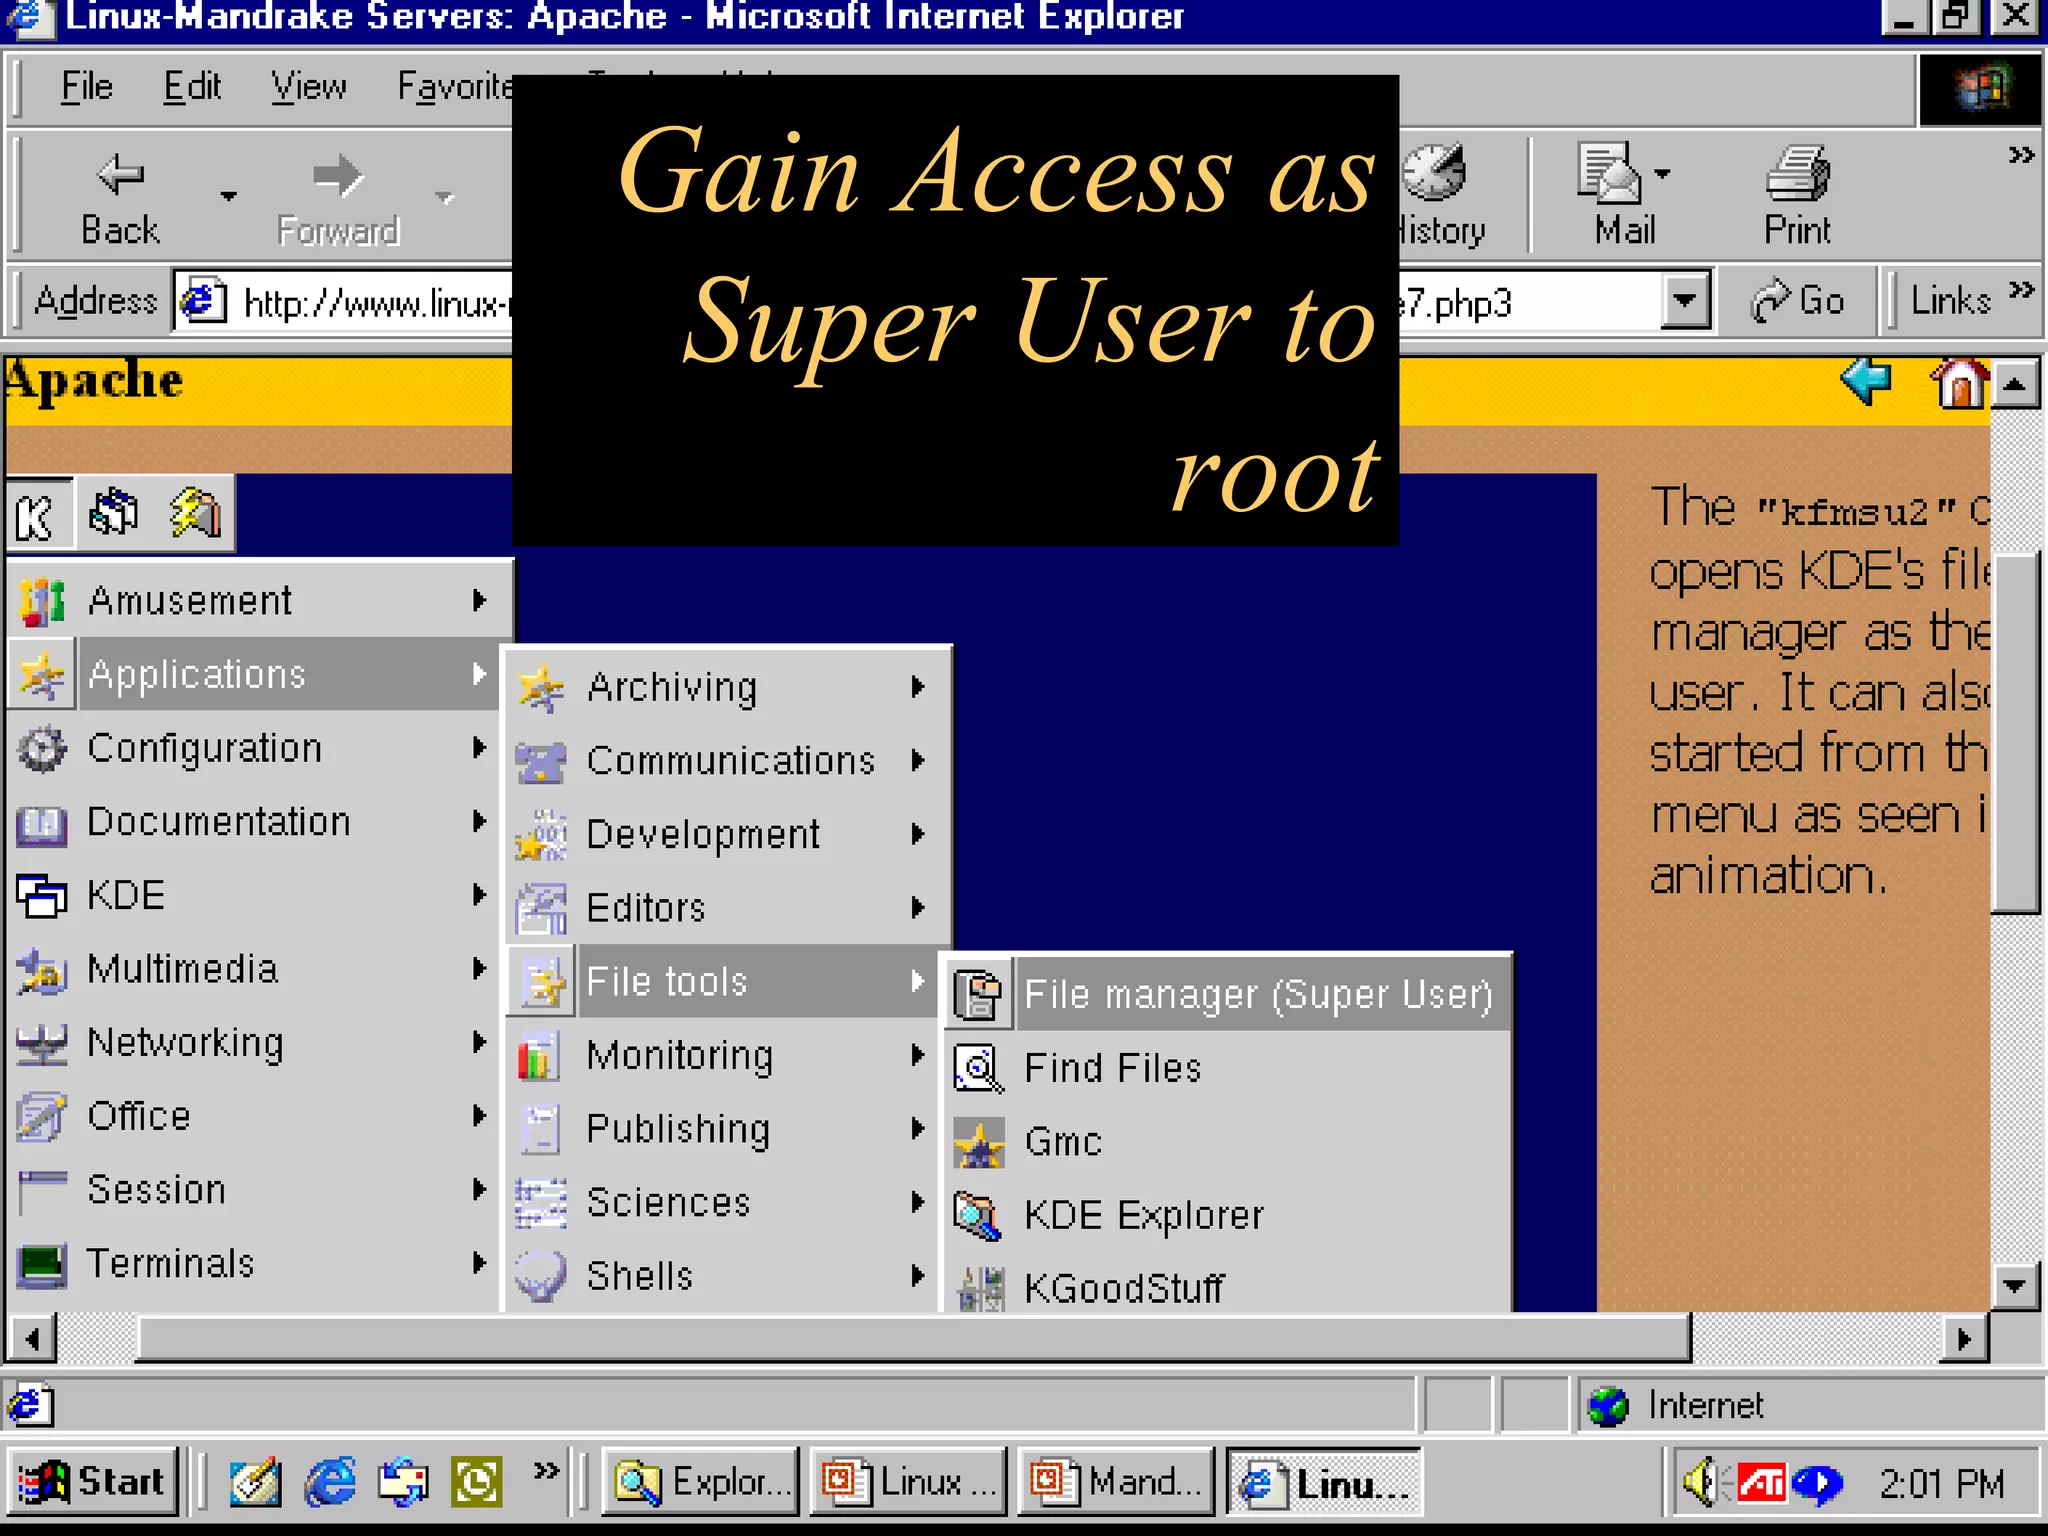Screen dimensions: 2048x1536
Task: Click the window list icon beside K
Action: tap(114, 514)
